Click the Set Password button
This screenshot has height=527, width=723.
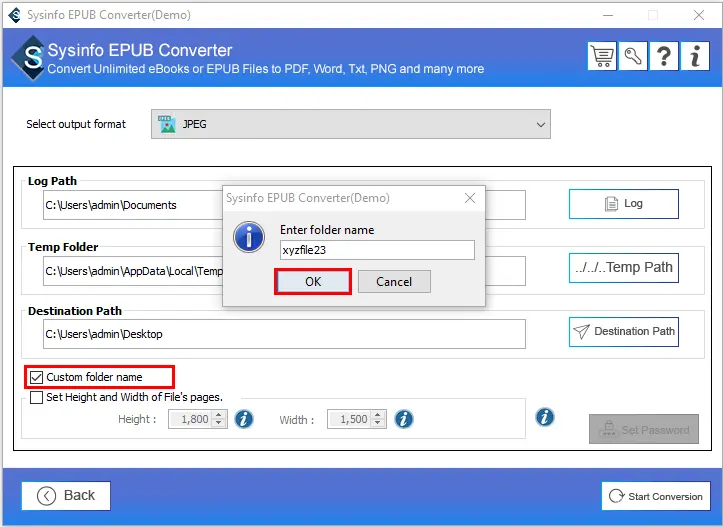click(644, 429)
